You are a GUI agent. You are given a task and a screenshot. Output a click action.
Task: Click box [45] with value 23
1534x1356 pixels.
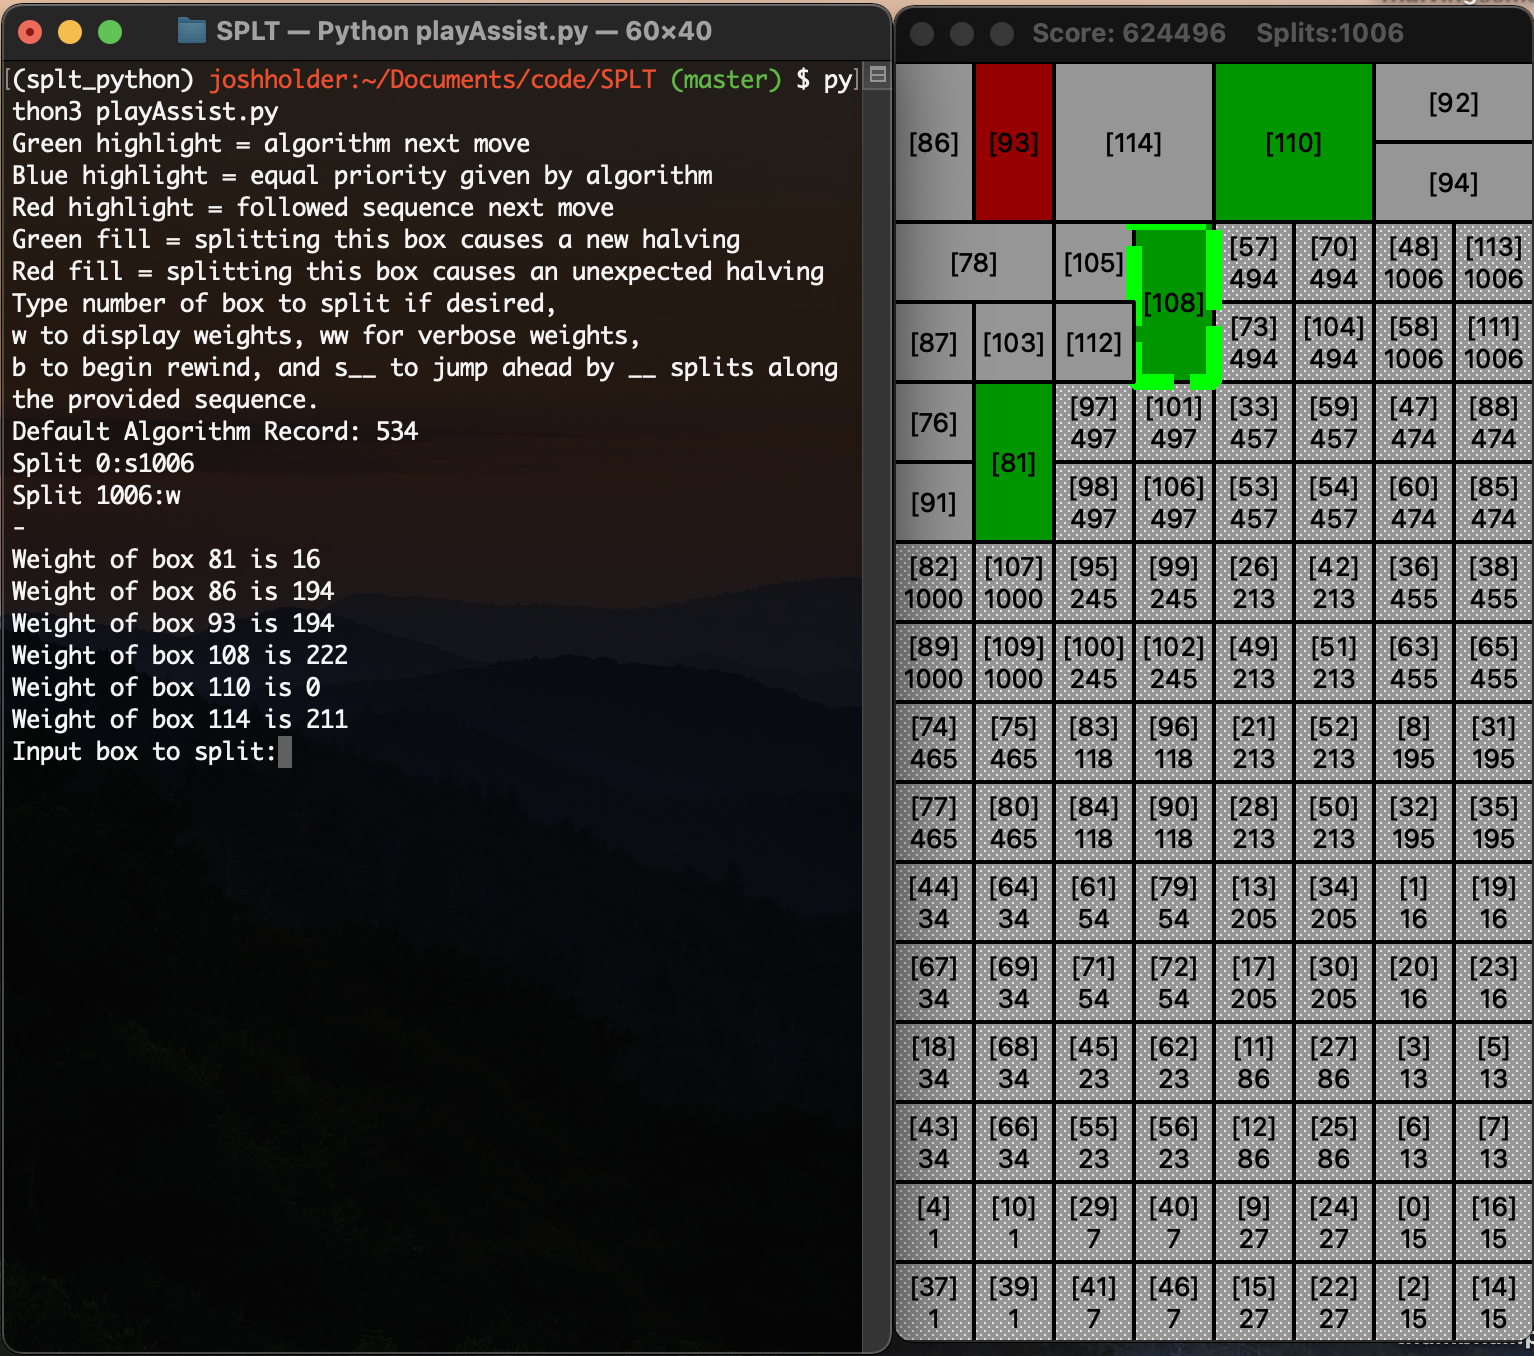[x=1094, y=1062]
